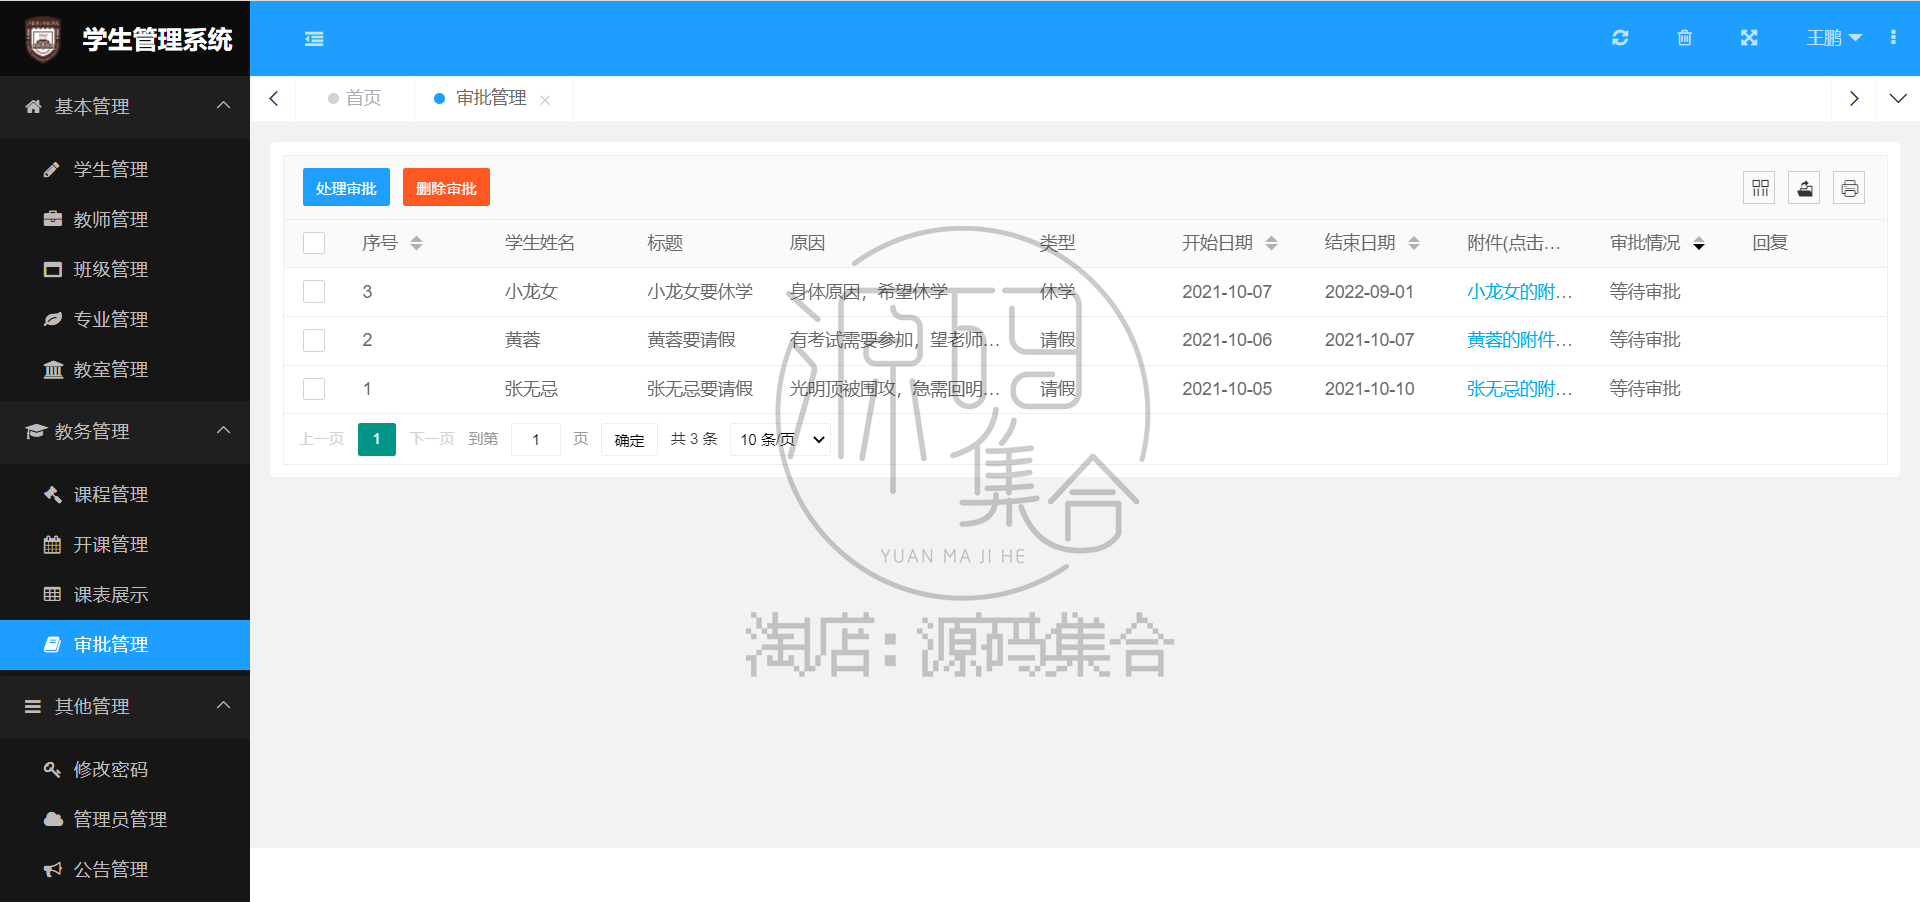The width and height of the screenshot is (1920, 902).
Task: Open the 王鹏 user dropdown
Action: coord(1834,38)
